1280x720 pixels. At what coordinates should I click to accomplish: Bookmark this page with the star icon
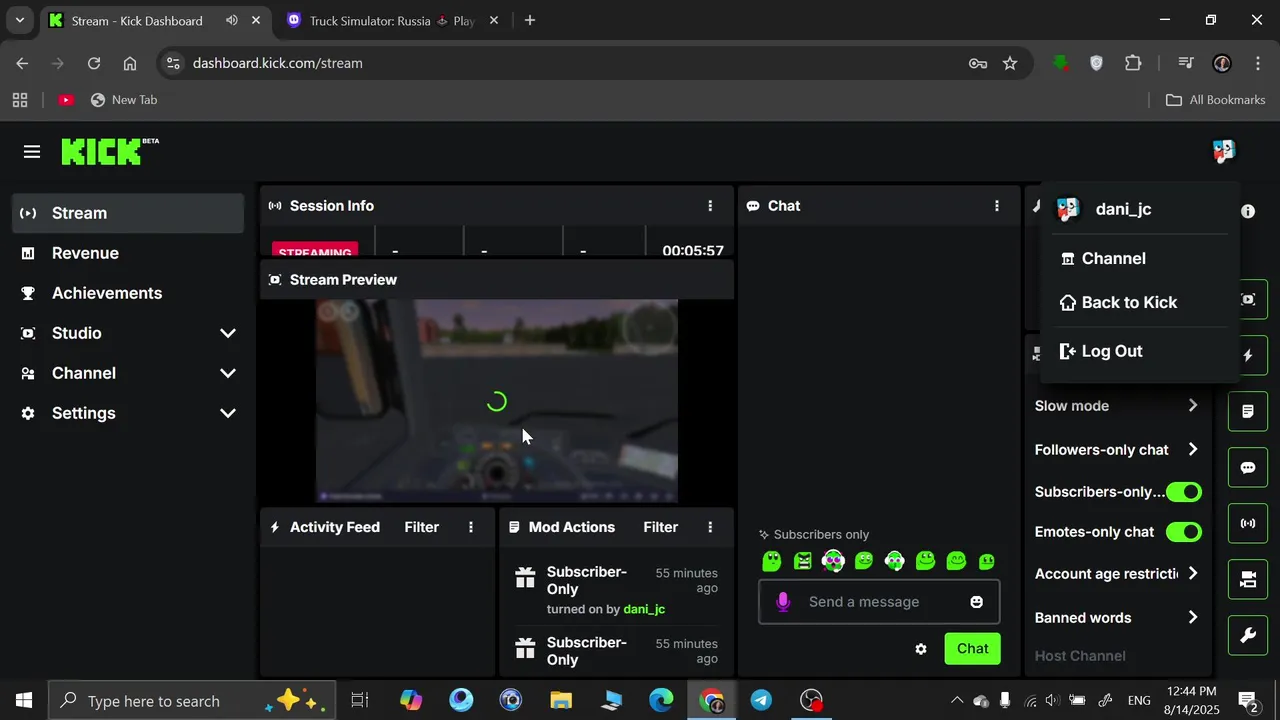click(x=1010, y=63)
